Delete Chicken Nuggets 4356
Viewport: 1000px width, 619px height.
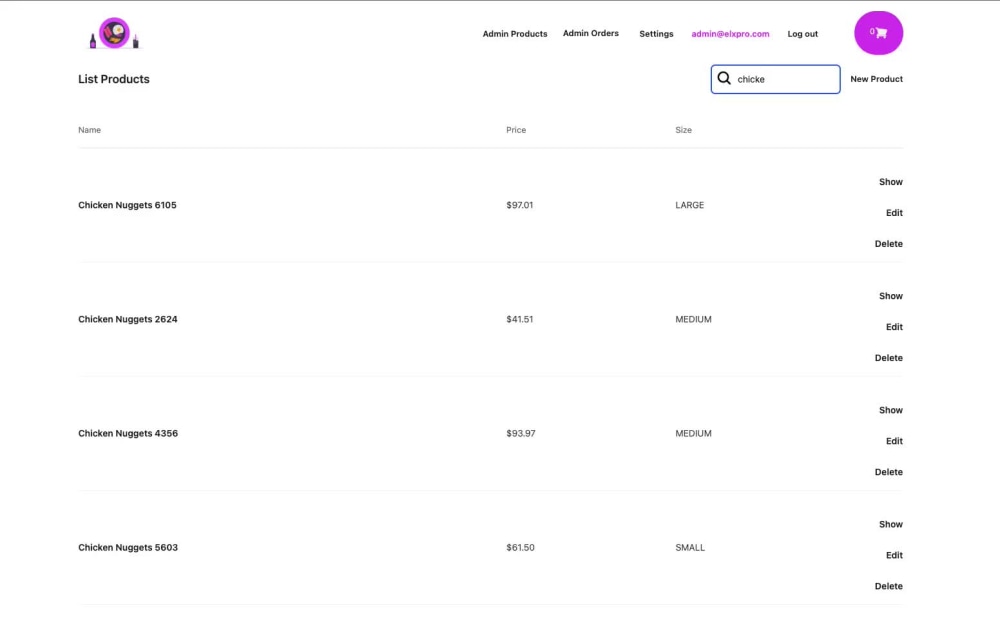(888, 472)
